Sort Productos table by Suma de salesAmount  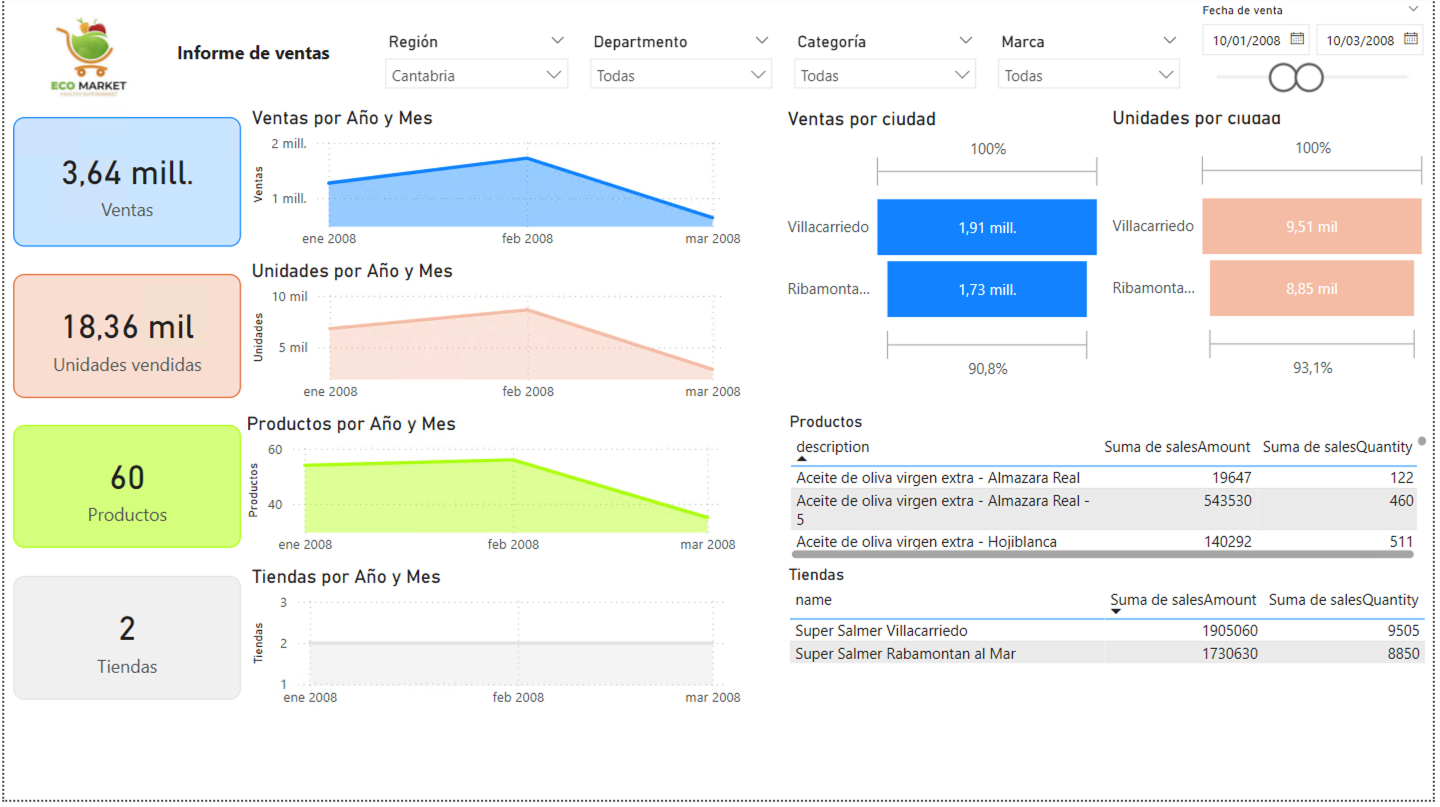1177,447
